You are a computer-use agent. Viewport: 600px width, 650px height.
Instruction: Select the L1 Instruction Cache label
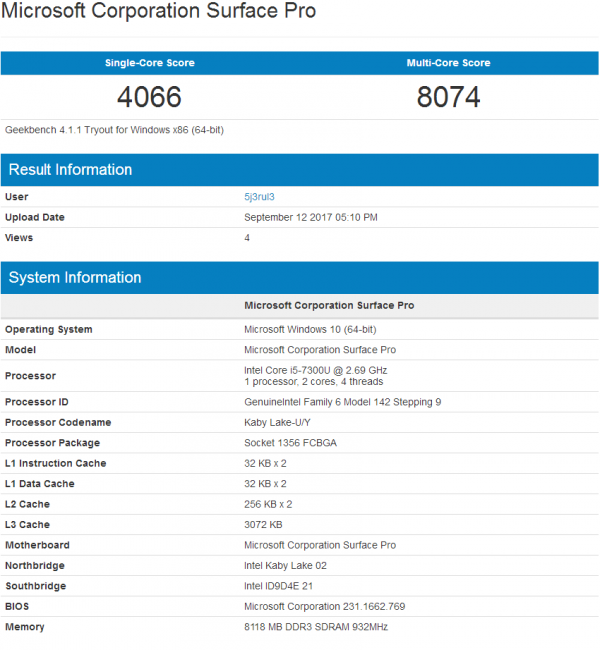pos(56,463)
